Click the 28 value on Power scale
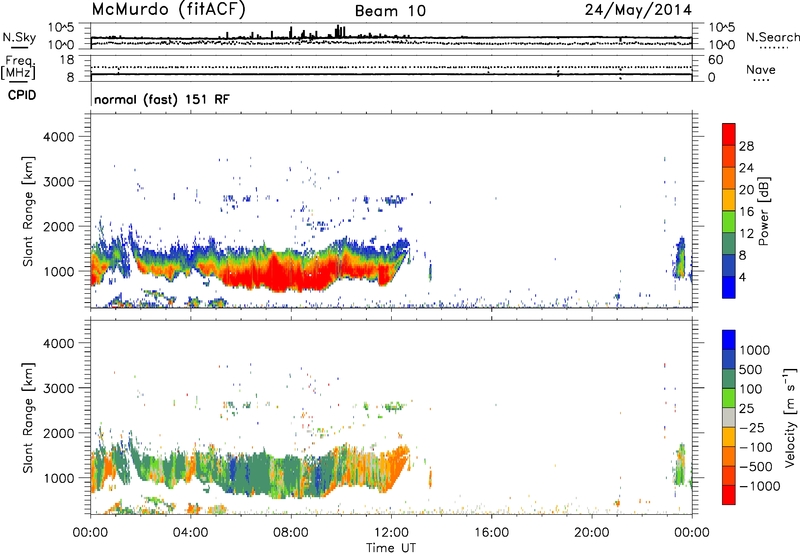800x554 pixels. click(x=746, y=146)
